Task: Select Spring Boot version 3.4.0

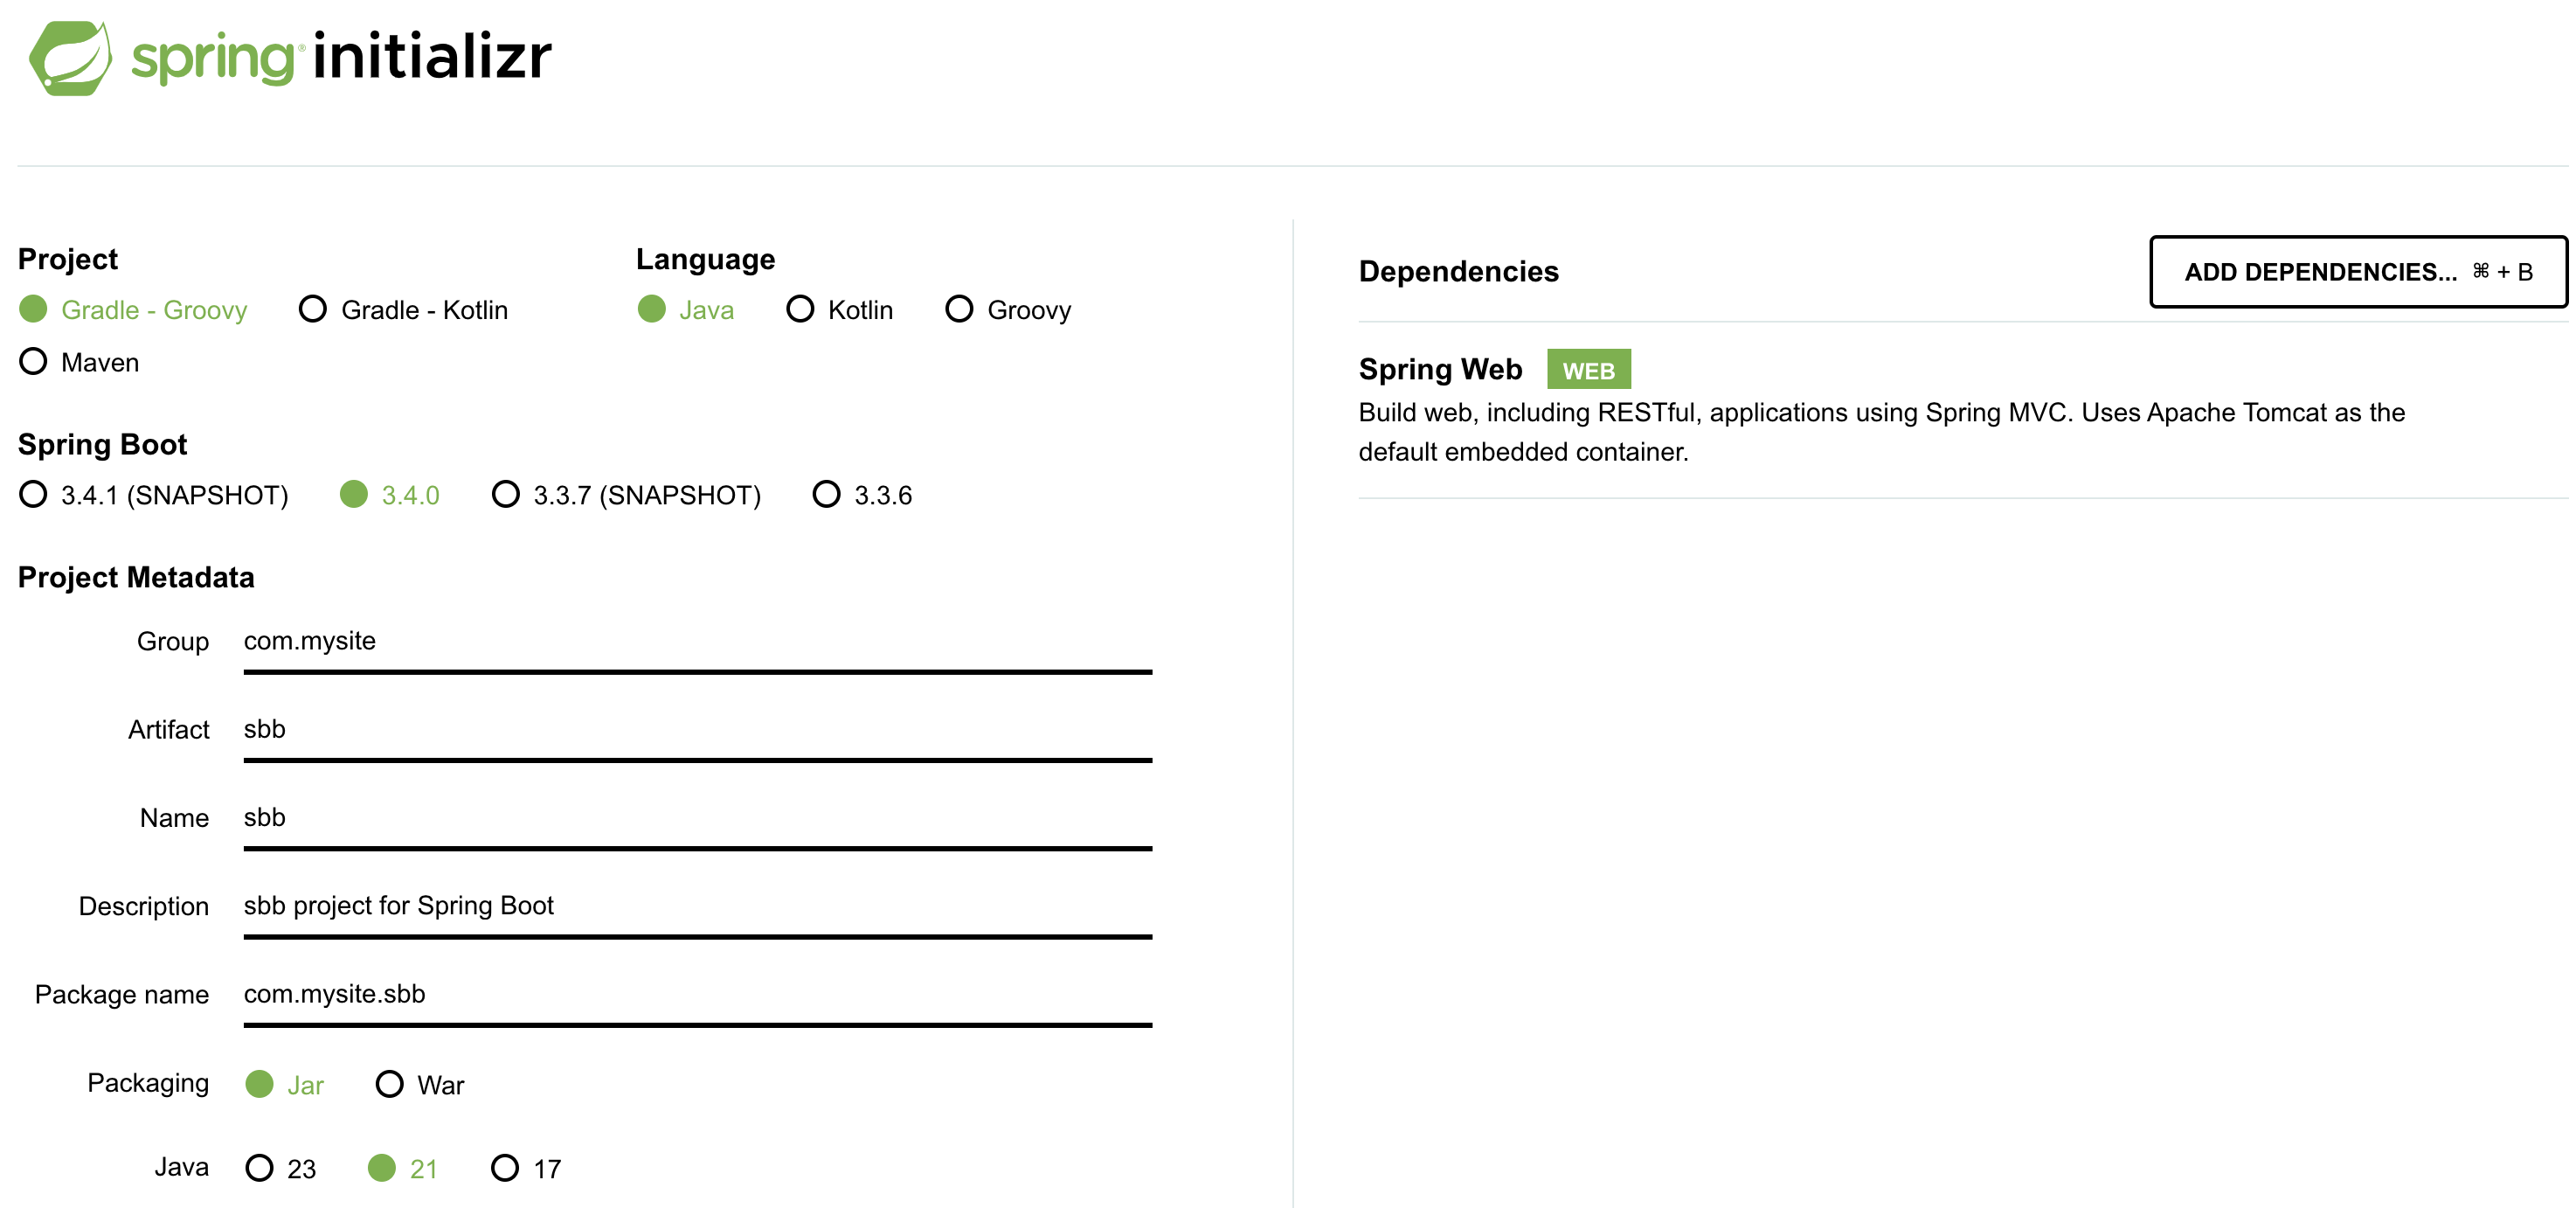Action: pyautogui.click(x=390, y=495)
